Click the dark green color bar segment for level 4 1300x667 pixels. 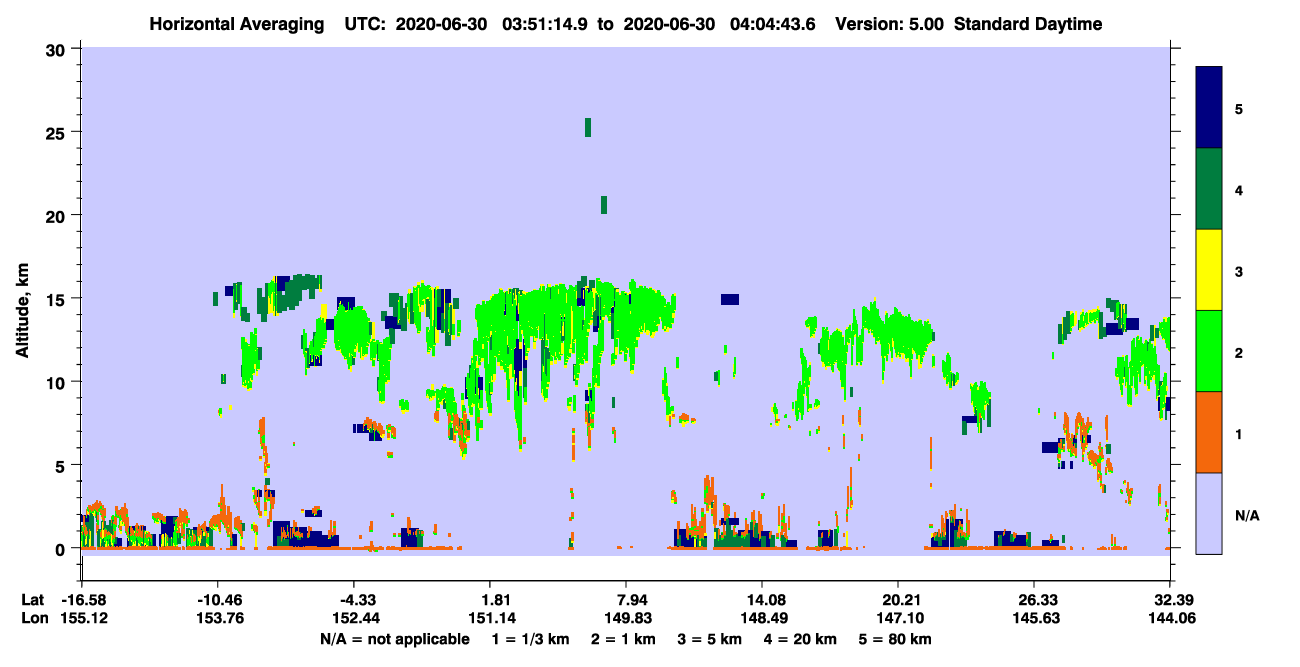(1209, 189)
